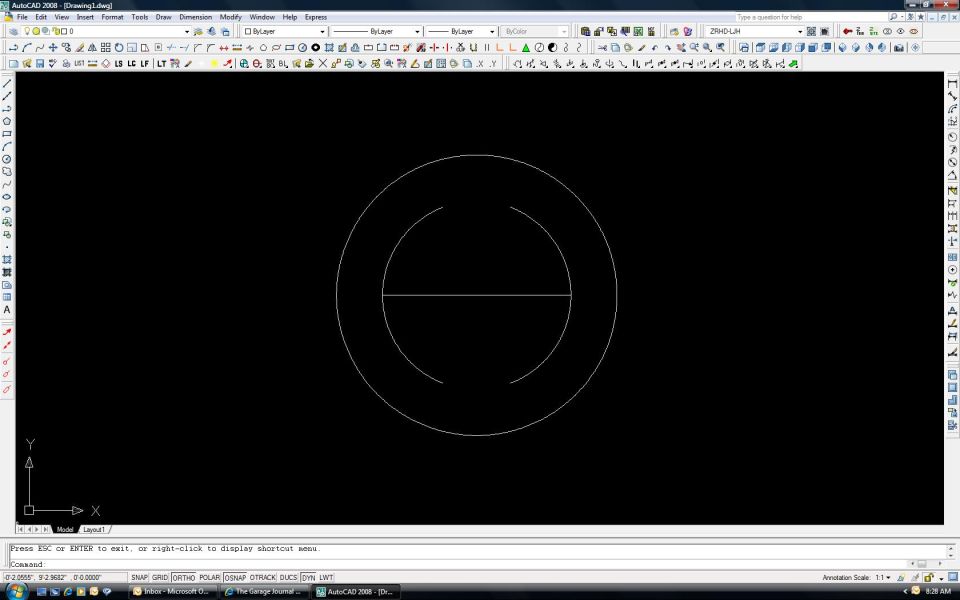Toggle DUCS in status bar

[288, 577]
